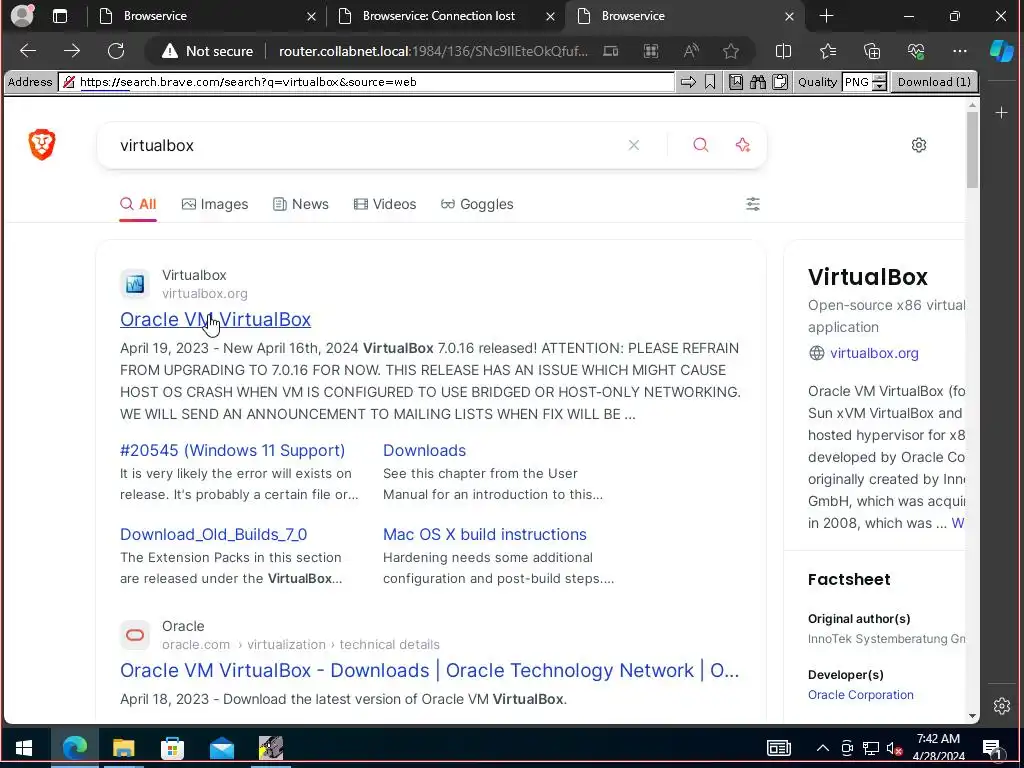Switch to the News tab

click(x=300, y=204)
